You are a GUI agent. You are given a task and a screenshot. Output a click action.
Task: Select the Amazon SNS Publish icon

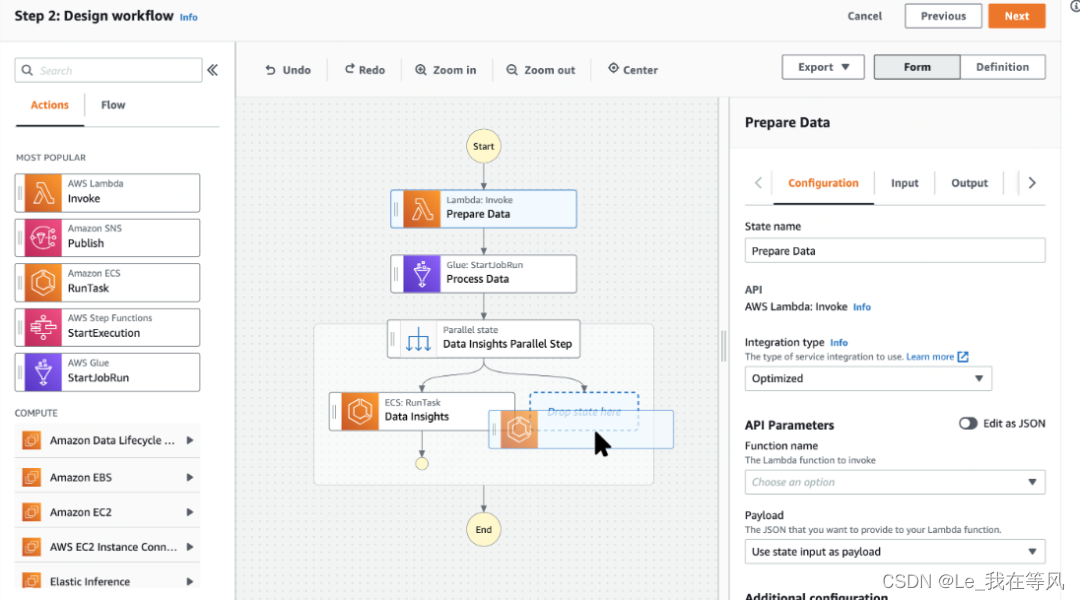(43, 238)
